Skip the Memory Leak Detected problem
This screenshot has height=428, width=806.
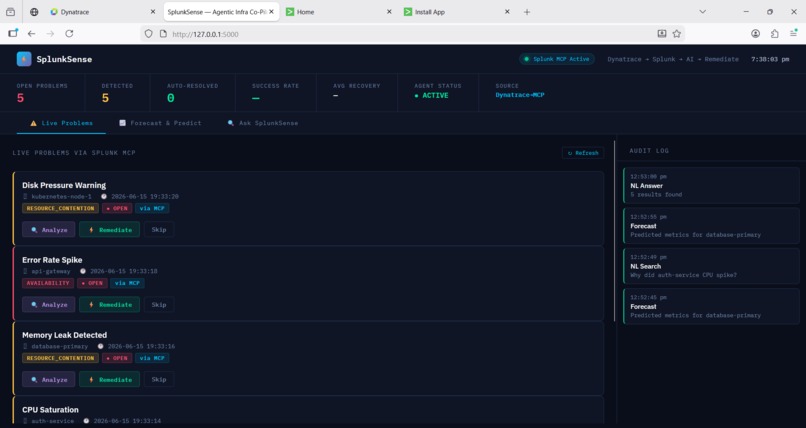(x=159, y=379)
